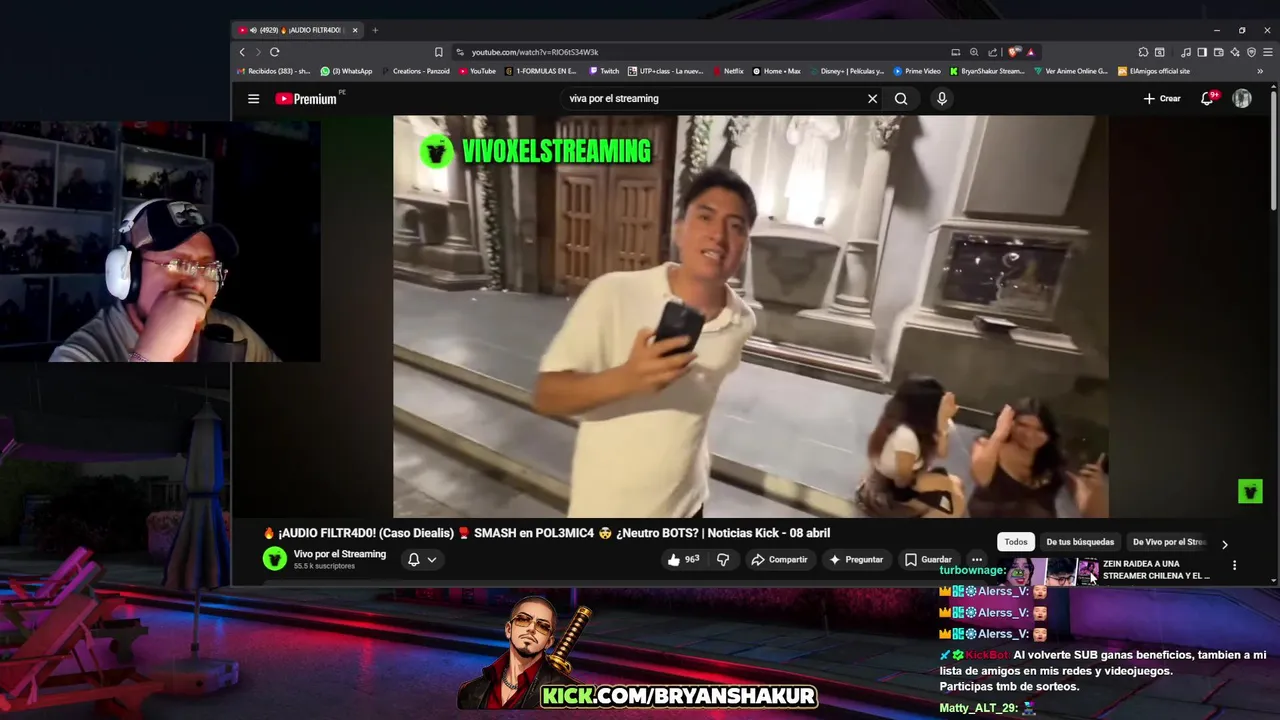1280x720 pixels.
Task: Open Leo AI sparkle icon
Action: tap(1235, 52)
